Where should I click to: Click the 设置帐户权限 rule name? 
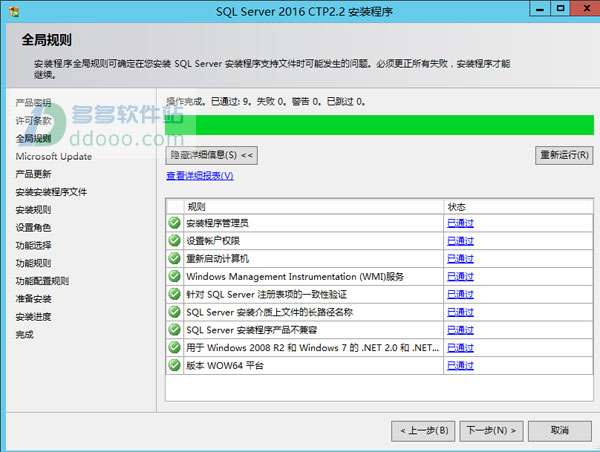pyautogui.click(x=213, y=241)
